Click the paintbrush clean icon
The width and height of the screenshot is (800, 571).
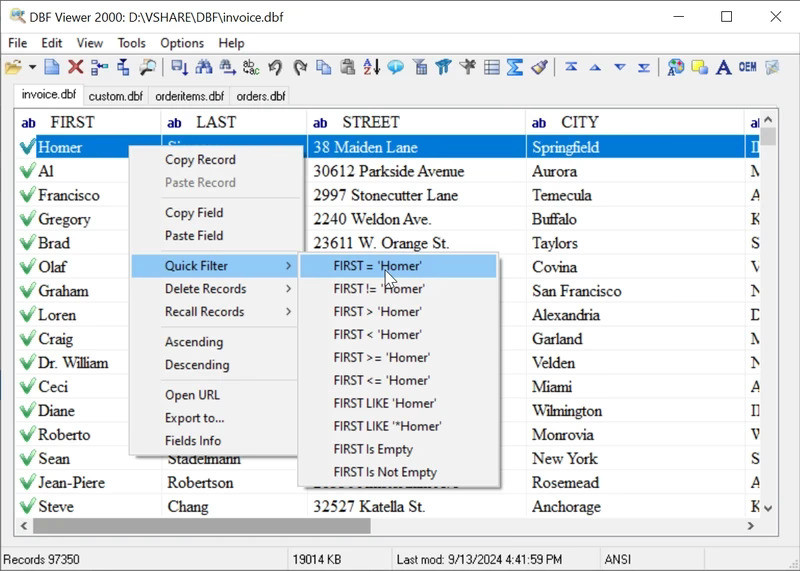pos(539,67)
